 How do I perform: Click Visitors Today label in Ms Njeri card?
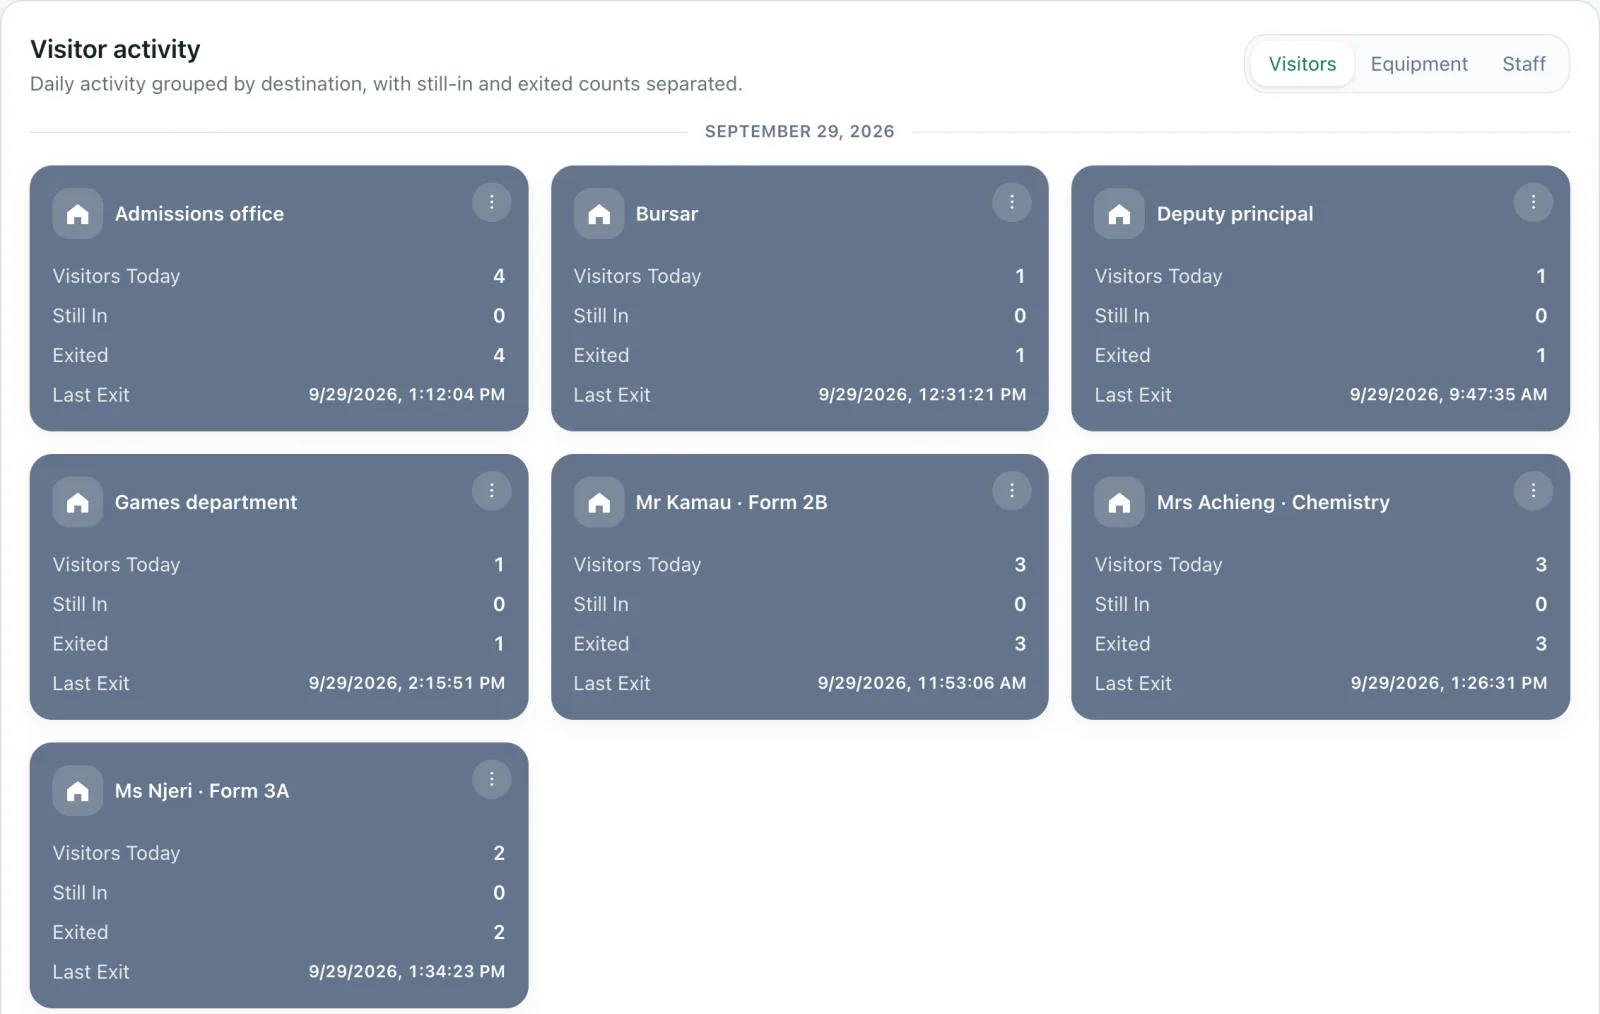[x=116, y=853]
